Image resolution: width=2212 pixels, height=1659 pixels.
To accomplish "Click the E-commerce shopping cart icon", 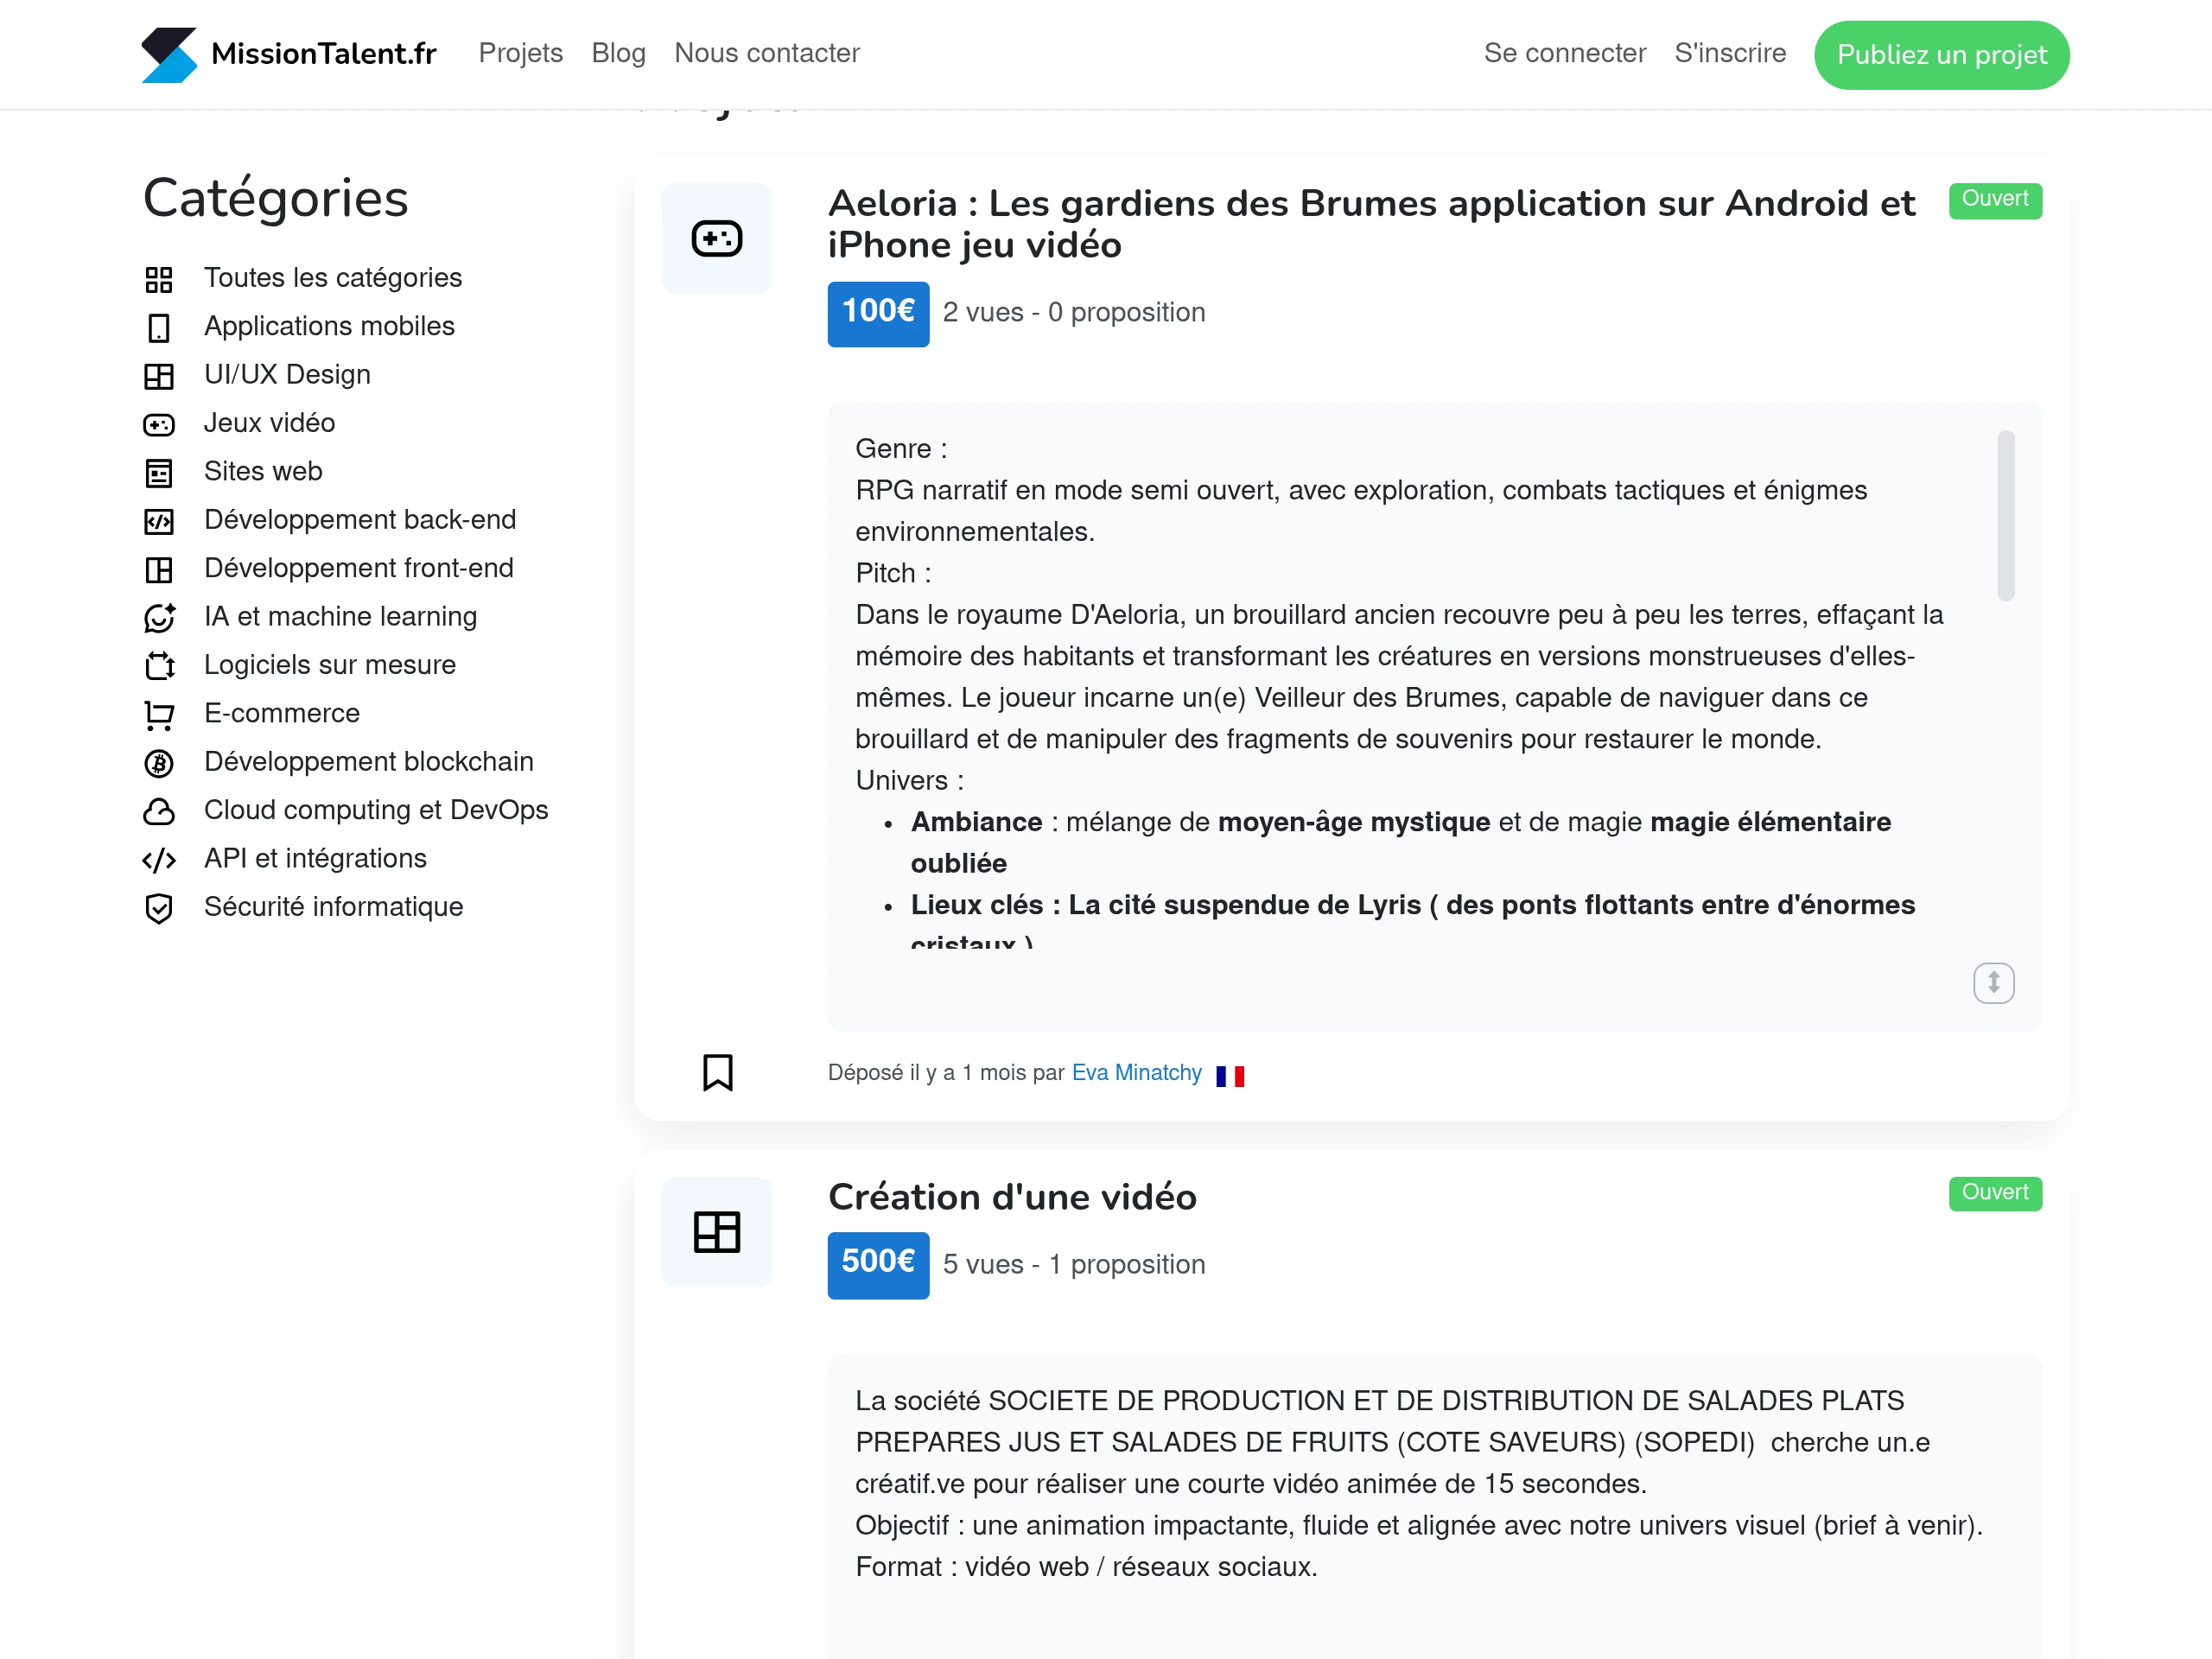I will coord(159,715).
